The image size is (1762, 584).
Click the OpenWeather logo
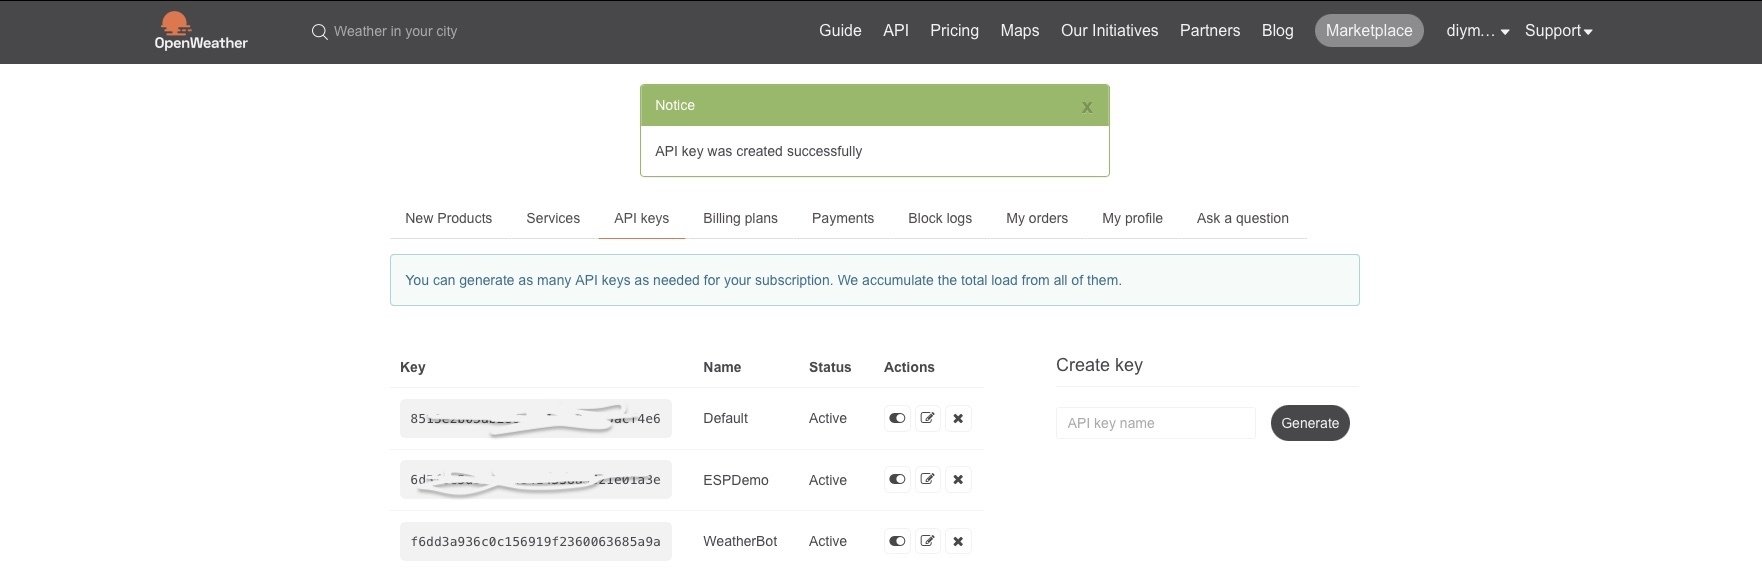point(200,31)
